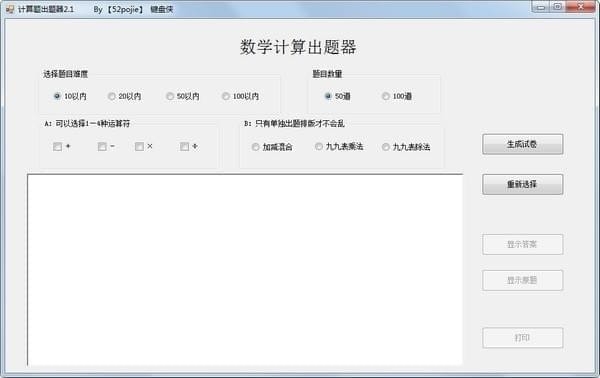Click the app icon in title bar

(x=10, y=9)
